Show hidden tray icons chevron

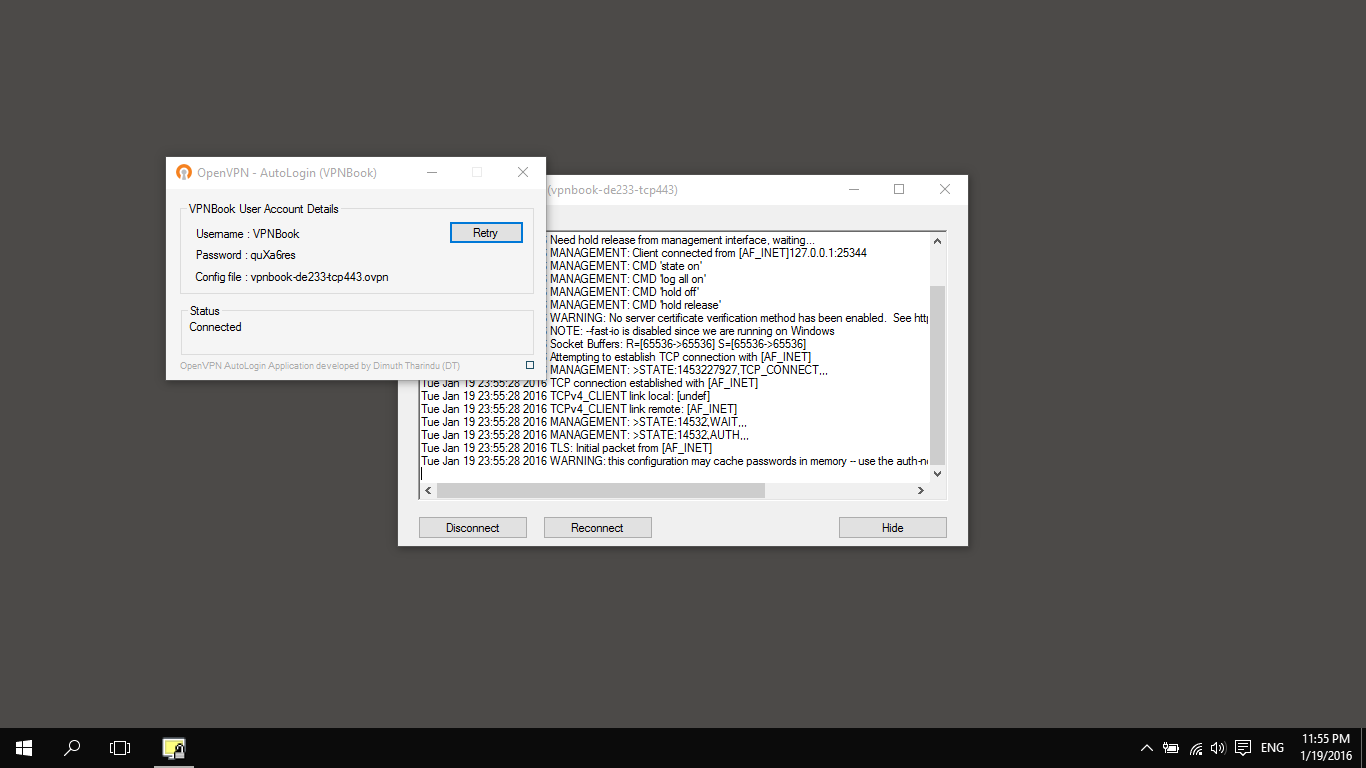pyautogui.click(x=1146, y=748)
